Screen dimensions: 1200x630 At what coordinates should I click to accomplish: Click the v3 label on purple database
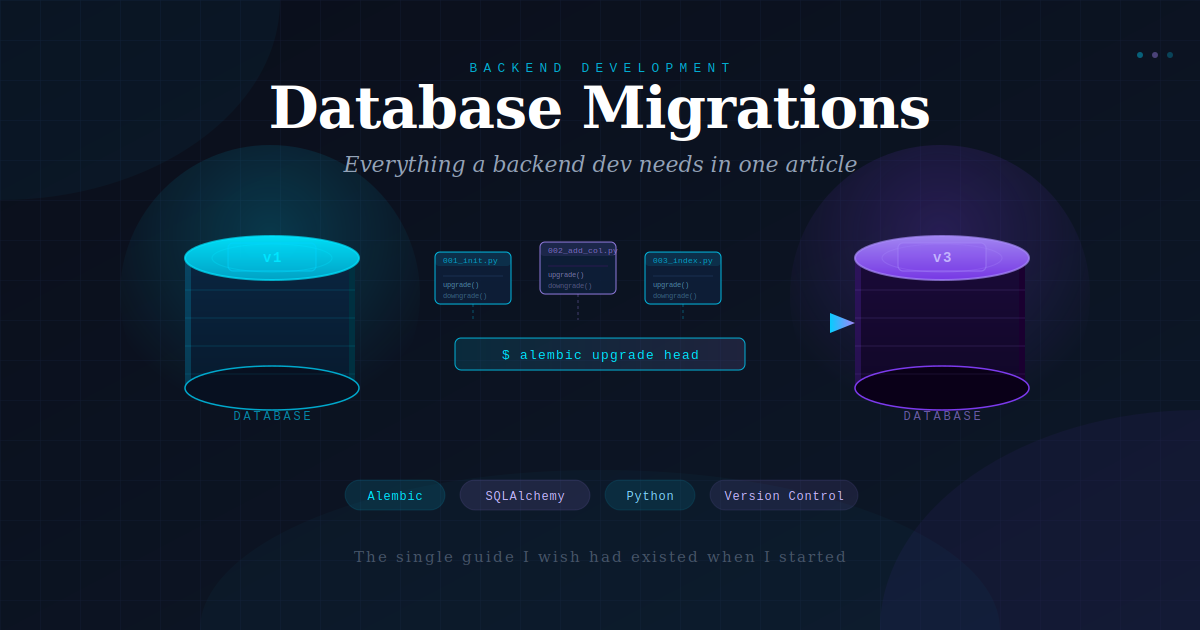[x=942, y=257]
